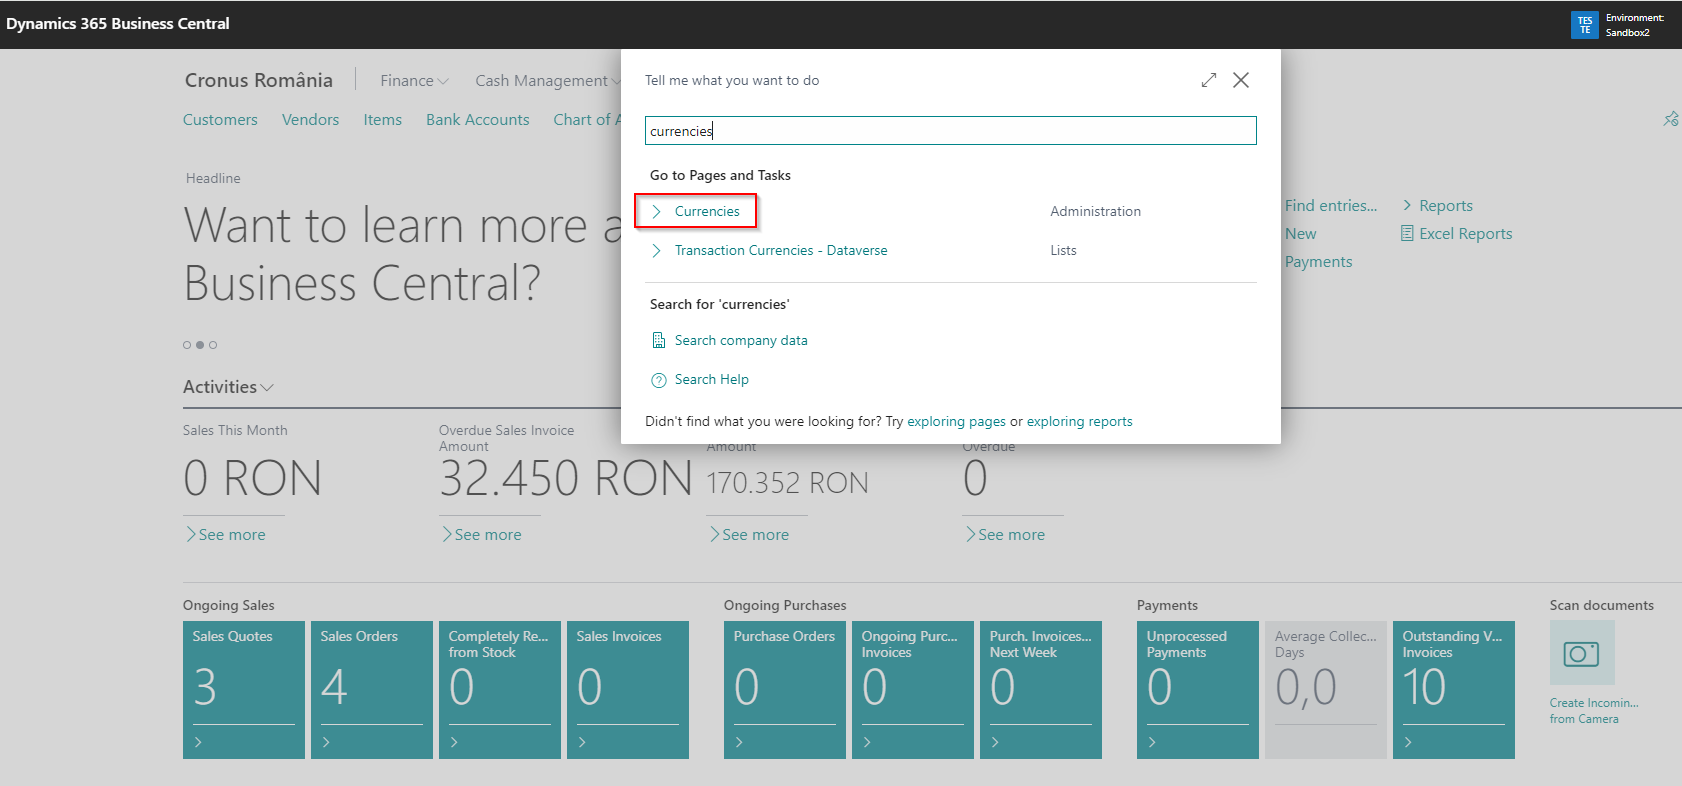Follow the exploring pages link
This screenshot has width=1682, height=786.
[956, 422]
